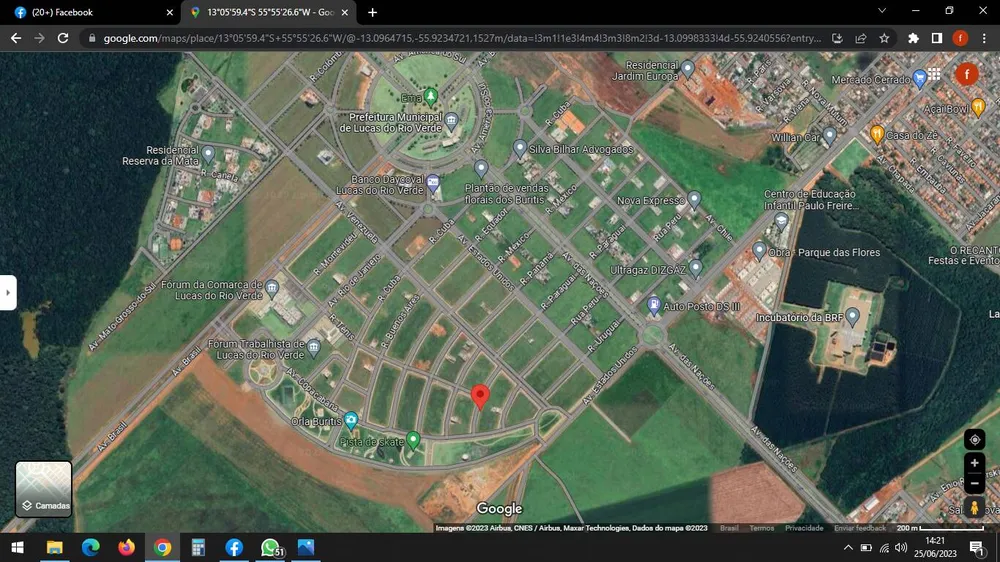Open the volume control in tray
The width and height of the screenshot is (1000, 562).
click(901, 547)
